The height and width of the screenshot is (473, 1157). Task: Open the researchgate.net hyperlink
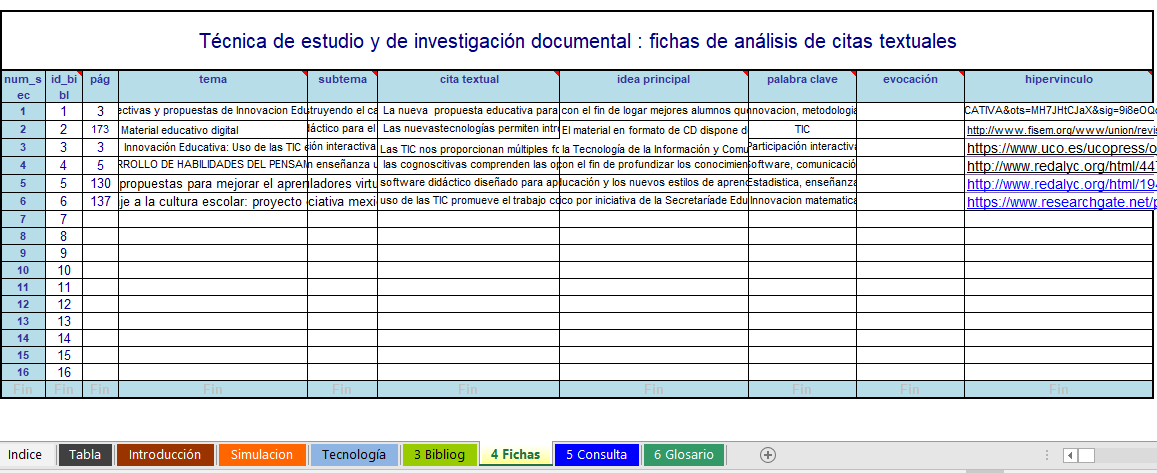[1059, 201]
